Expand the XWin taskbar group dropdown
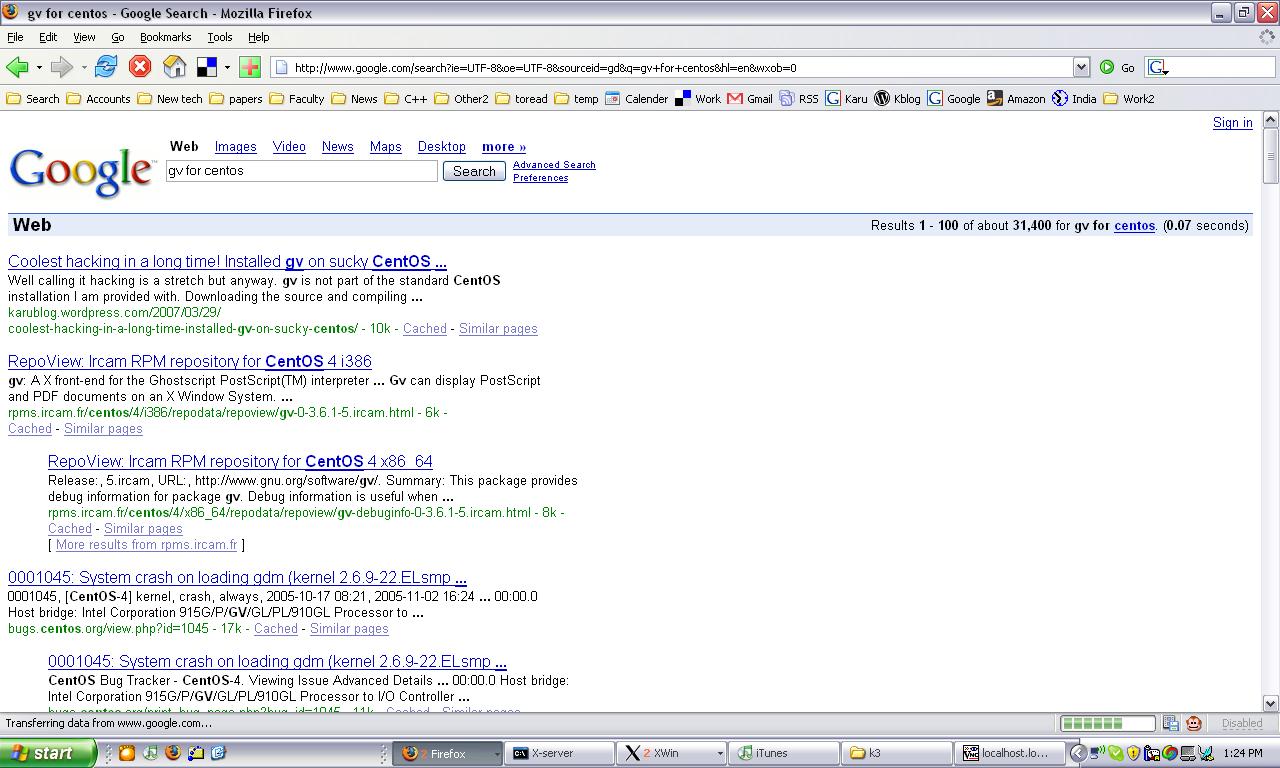Image resolution: width=1280 pixels, height=768 pixels. 719,753
